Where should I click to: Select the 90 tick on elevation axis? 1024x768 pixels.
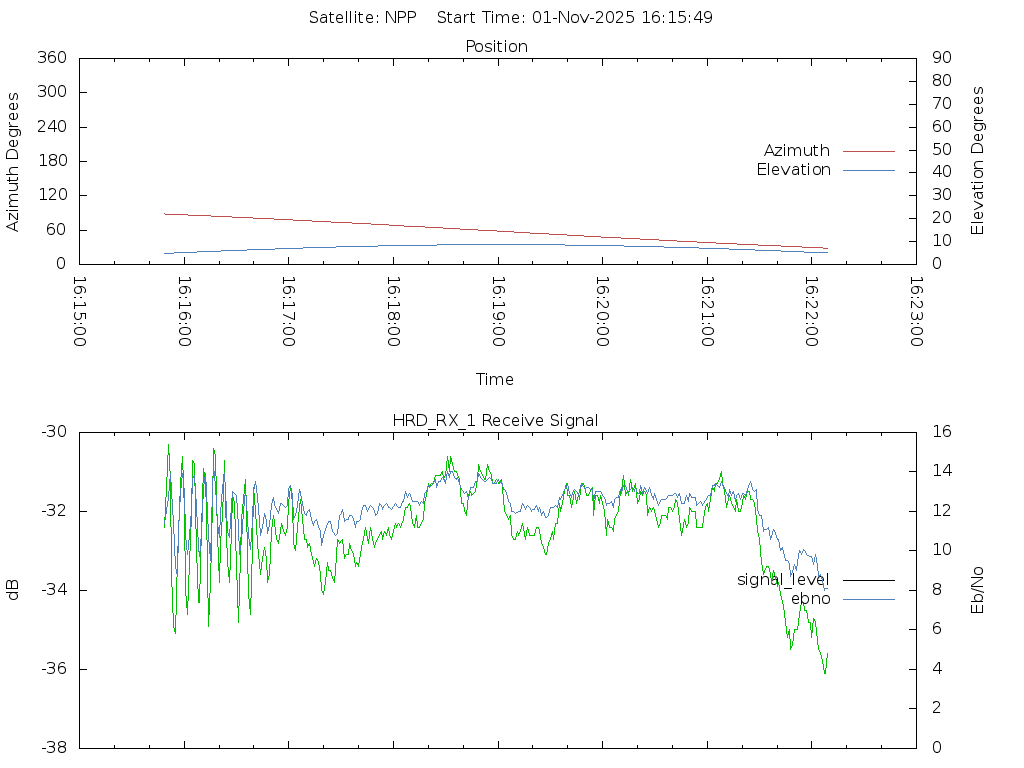(x=940, y=58)
